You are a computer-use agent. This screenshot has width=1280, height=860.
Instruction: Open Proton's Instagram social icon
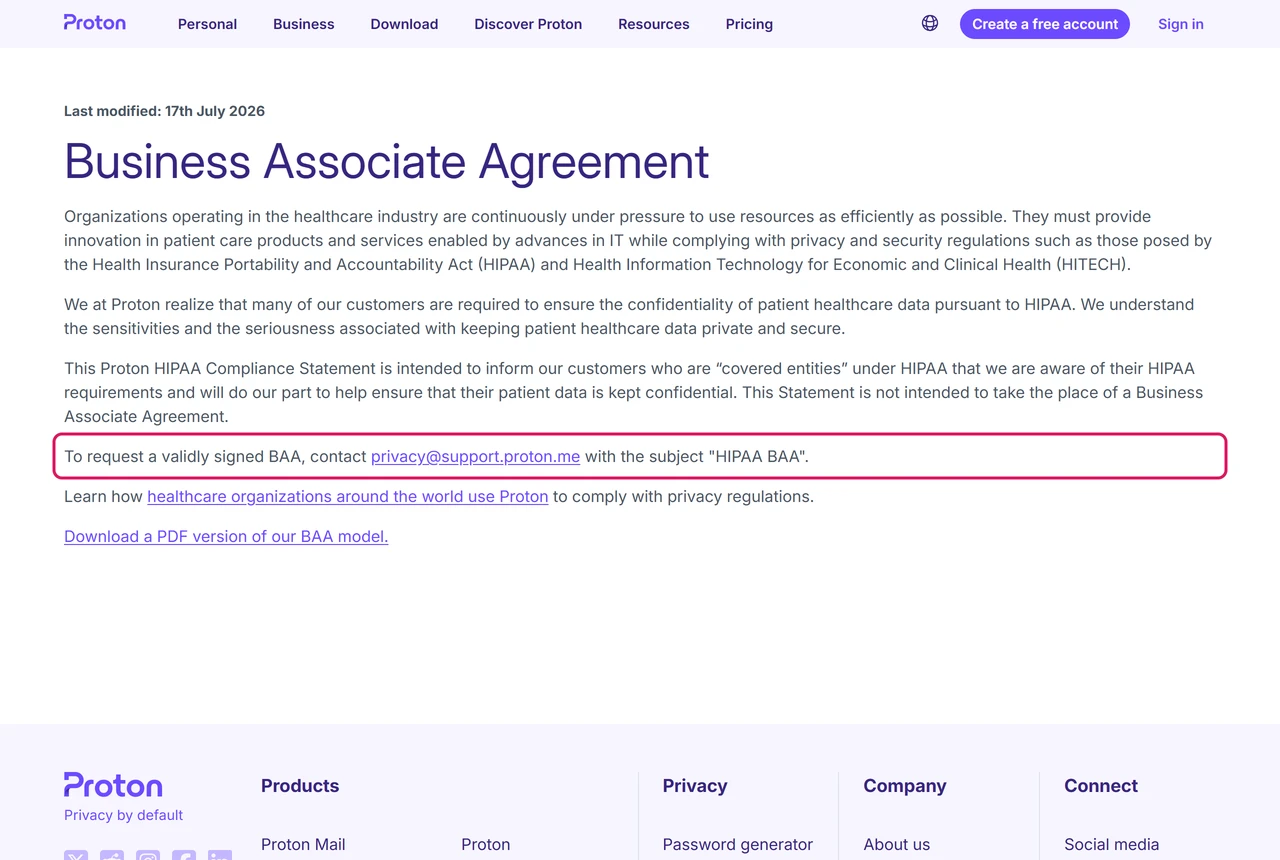point(148,856)
